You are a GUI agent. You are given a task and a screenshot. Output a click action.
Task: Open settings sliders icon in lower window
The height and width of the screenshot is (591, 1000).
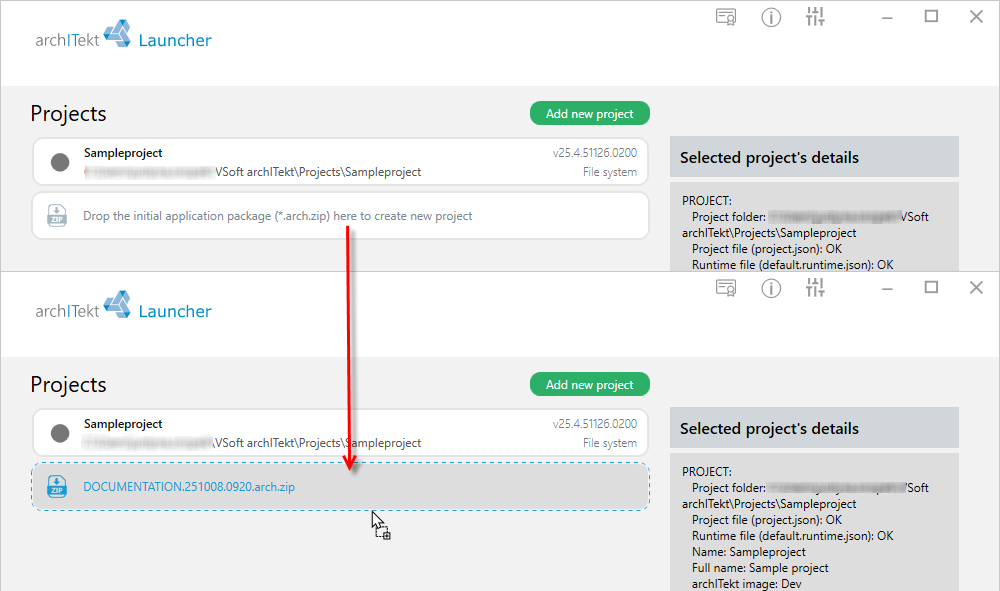tap(815, 288)
